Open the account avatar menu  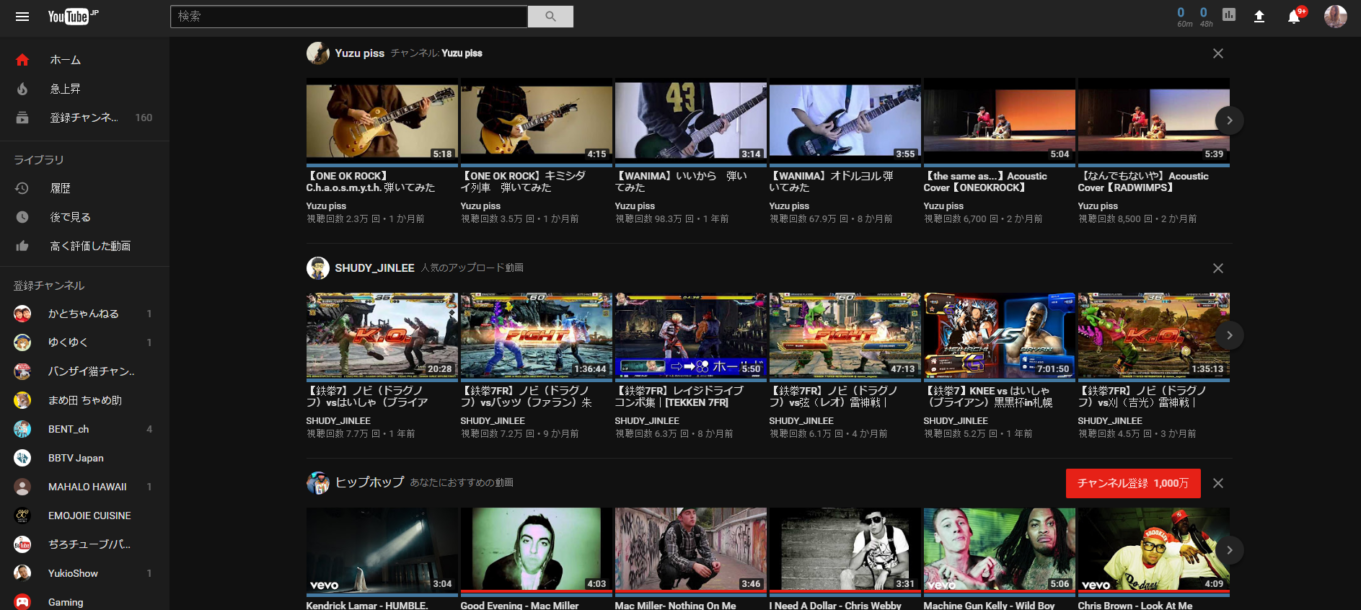tap(1335, 16)
